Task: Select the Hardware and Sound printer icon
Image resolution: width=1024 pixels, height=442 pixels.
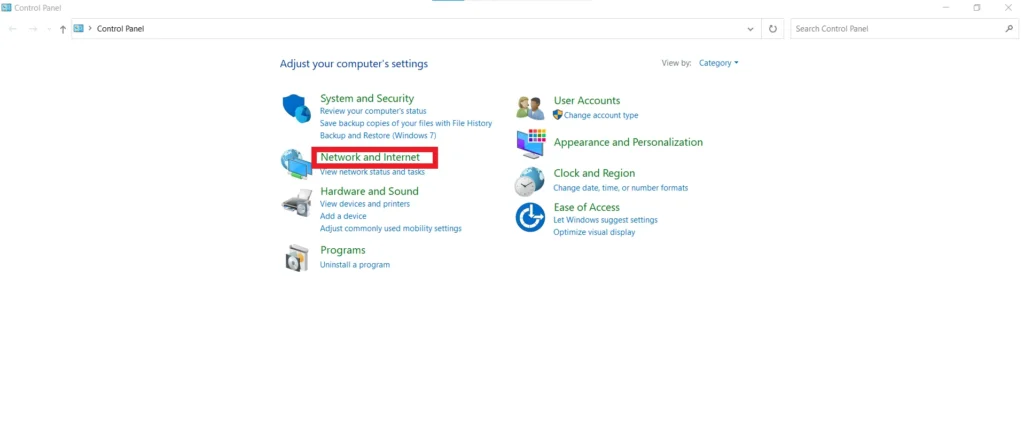Action: click(x=296, y=202)
